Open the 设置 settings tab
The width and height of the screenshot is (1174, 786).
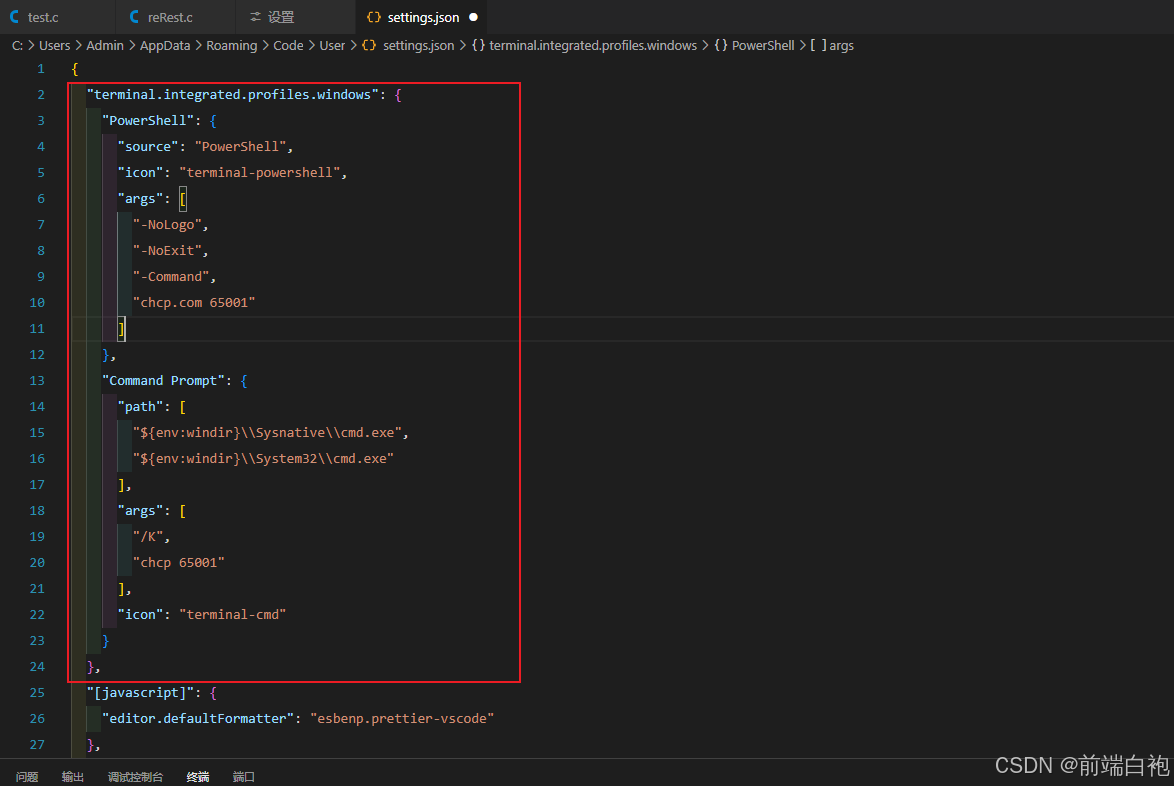295,16
